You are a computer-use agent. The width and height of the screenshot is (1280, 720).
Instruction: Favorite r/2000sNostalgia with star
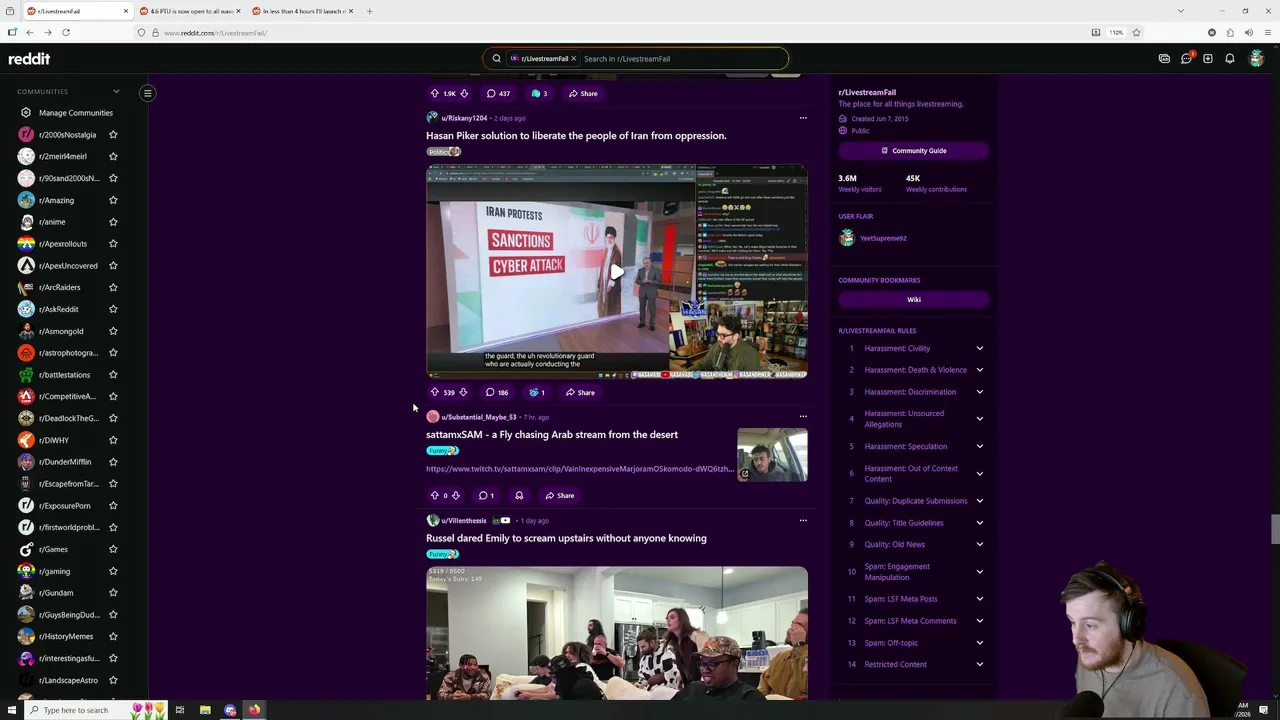(113, 134)
